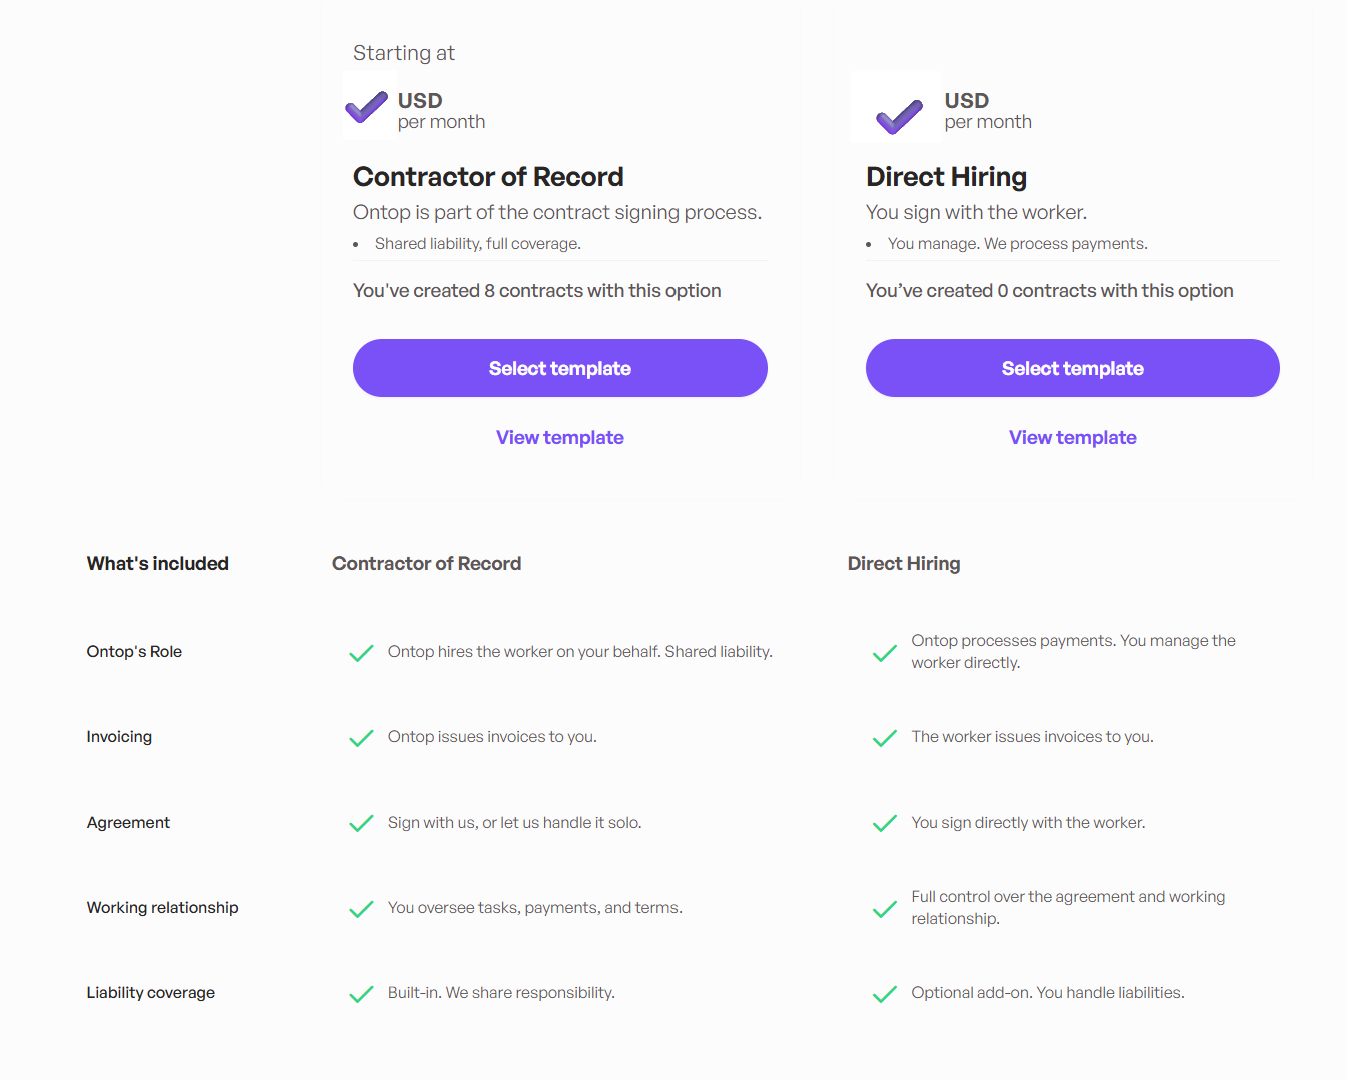Click Direct Hiring comparison column header
The width and height of the screenshot is (1346, 1080).
tap(904, 563)
